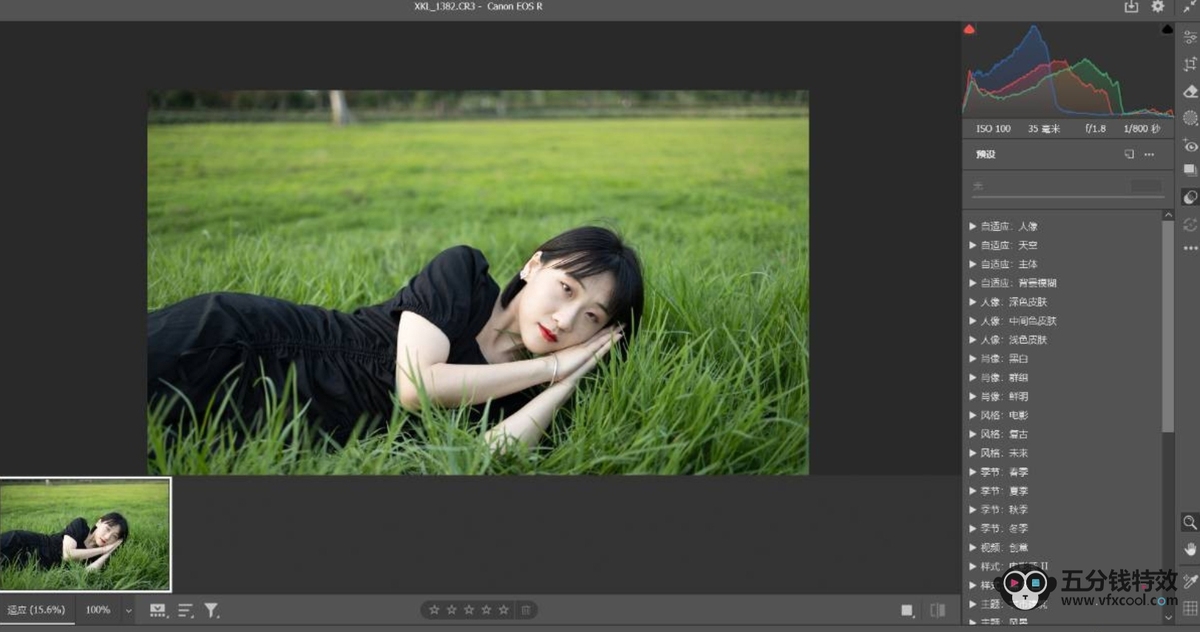Image resolution: width=1200 pixels, height=632 pixels.
Task: Adjust the preset amount slider
Action: (1067, 195)
